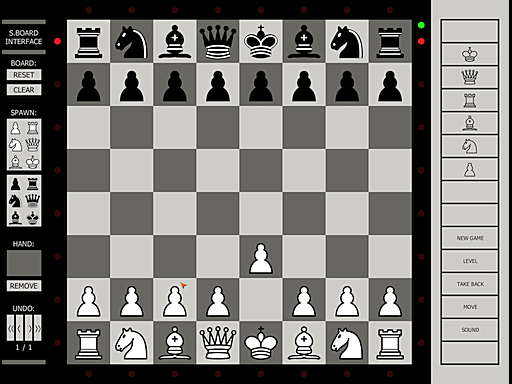Click the blank bottom button in right panel

470,353
